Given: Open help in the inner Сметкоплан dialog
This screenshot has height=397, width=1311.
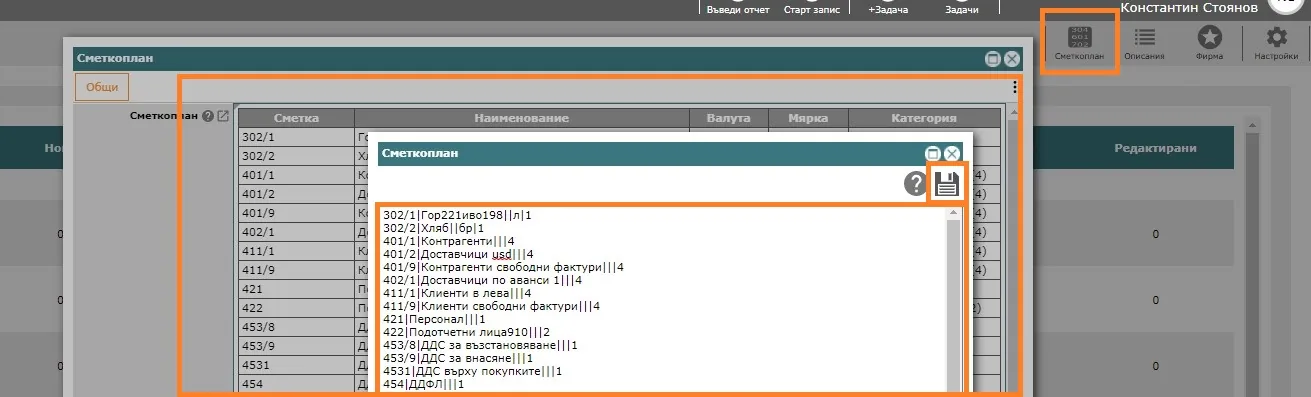Looking at the screenshot, I should click(x=915, y=184).
